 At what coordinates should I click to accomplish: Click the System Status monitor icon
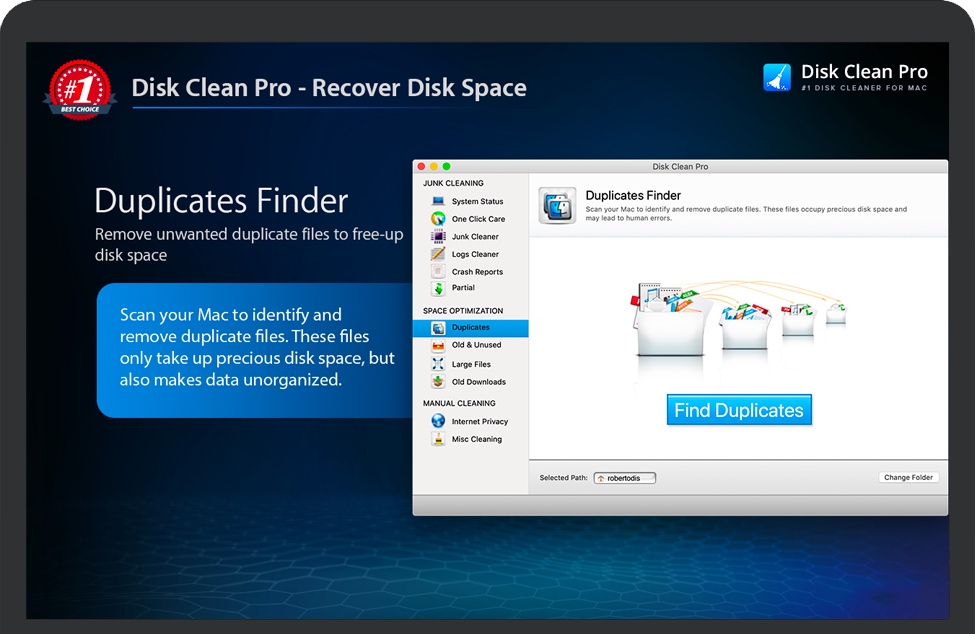[438, 201]
